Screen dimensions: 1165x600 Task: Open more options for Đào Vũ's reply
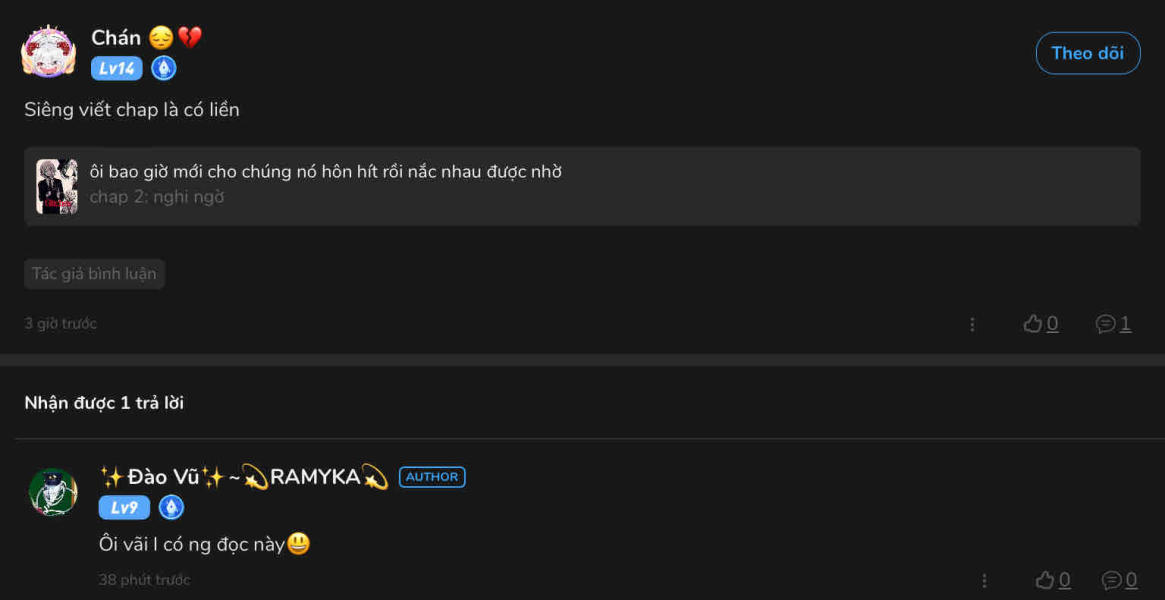coord(984,581)
